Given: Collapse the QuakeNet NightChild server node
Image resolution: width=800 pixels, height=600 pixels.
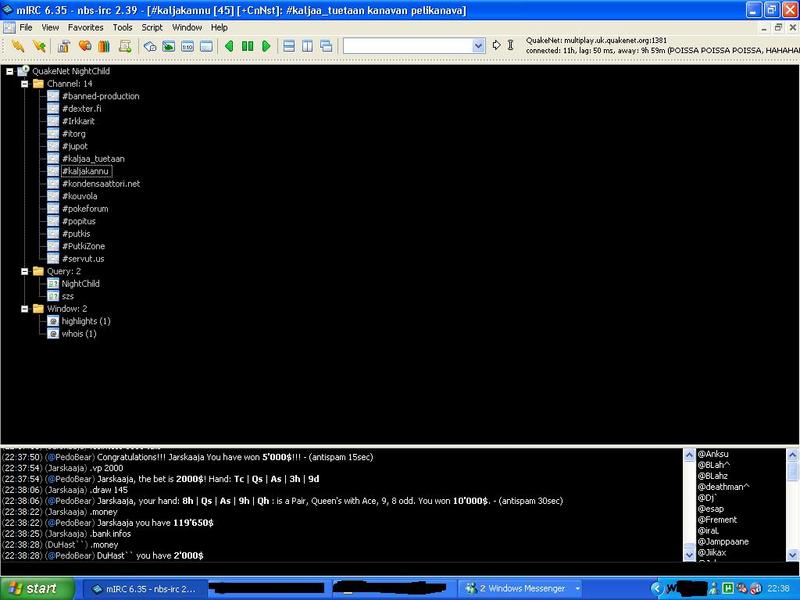Looking at the screenshot, I should 9,71.
